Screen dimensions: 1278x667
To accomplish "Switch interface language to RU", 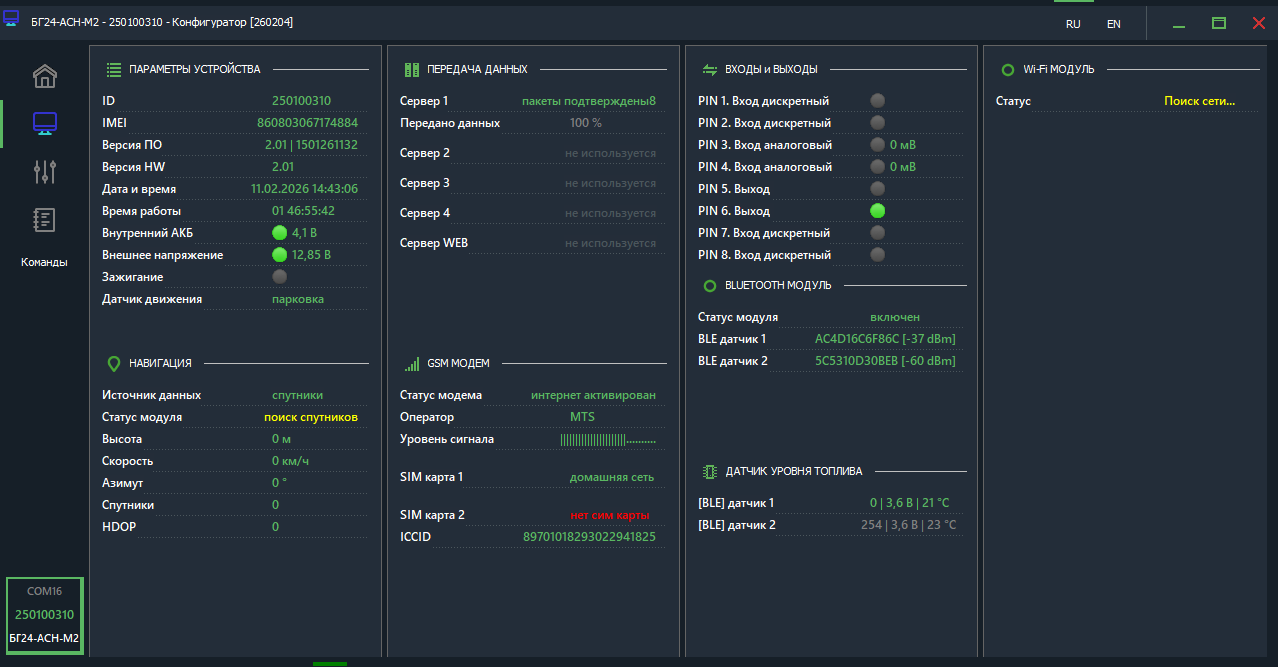I will (x=1073, y=23).
